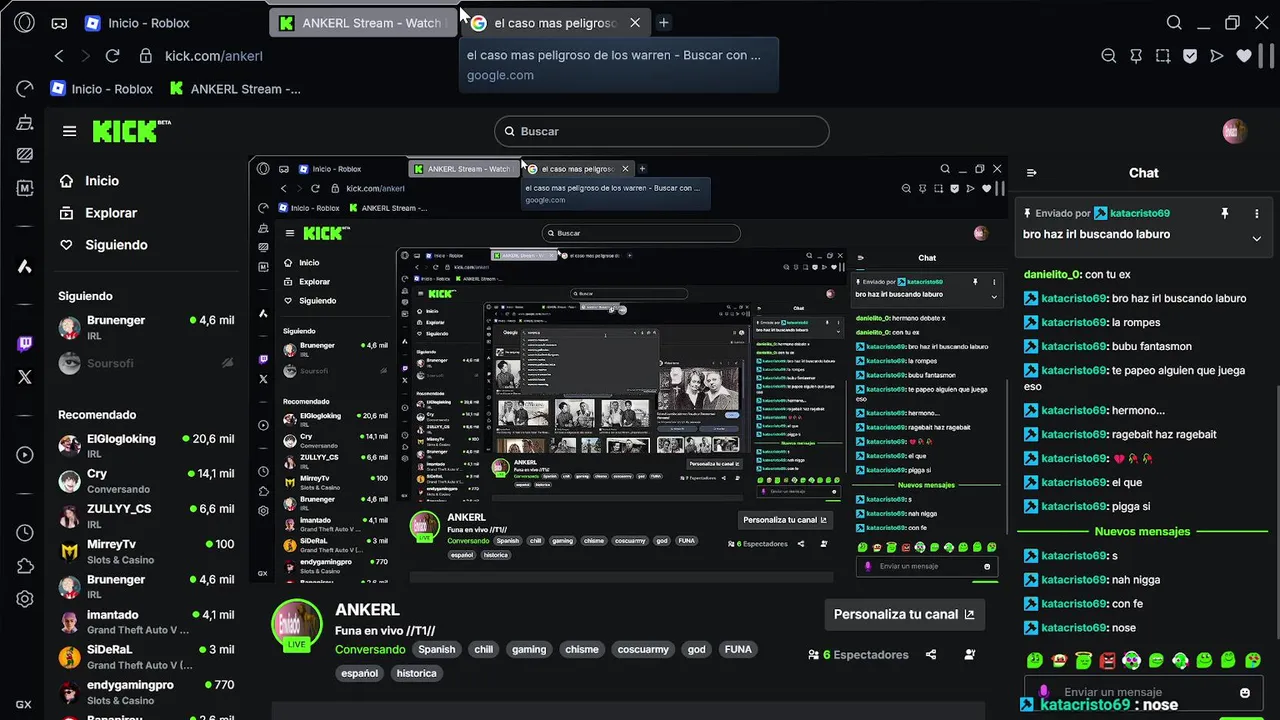This screenshot has height=720, width=1280.
Task: Open Explorar in Kick sidebar
Action: point(98,213)
